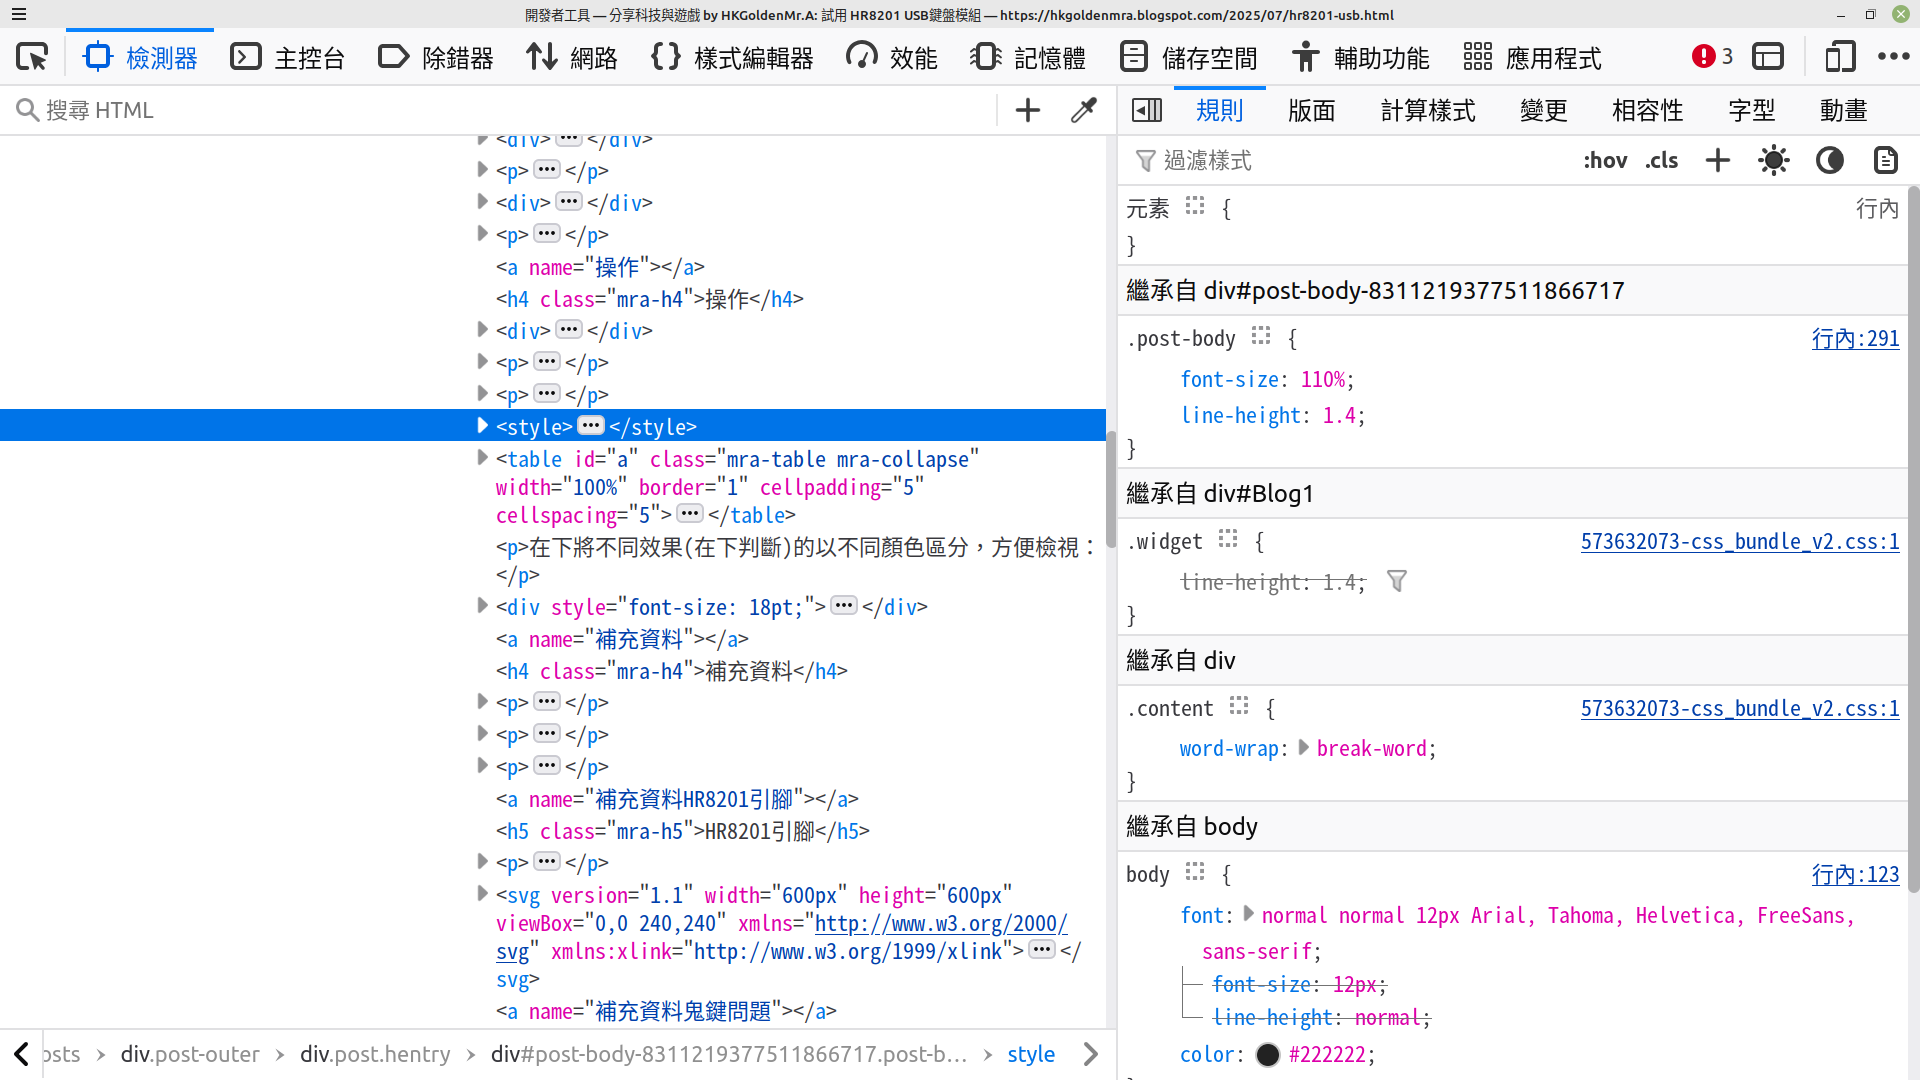Click selector highlighter next to .widget
Image resolution: width=1920 pixels, height=1080 pixels.
click(x=1228, y=539)
